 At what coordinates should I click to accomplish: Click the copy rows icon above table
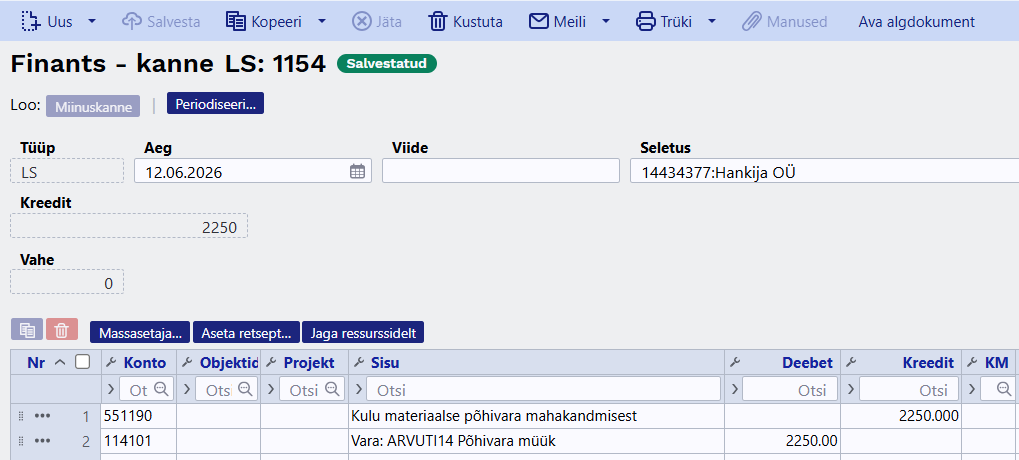tap(27, 330)
